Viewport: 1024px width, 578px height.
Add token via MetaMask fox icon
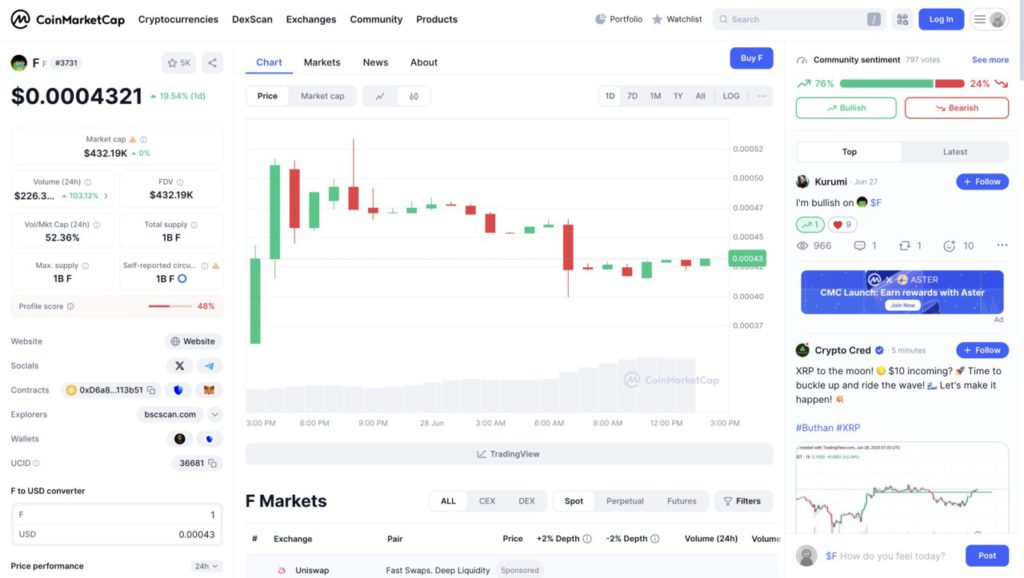pyautogui.click(x=209, y=390)
